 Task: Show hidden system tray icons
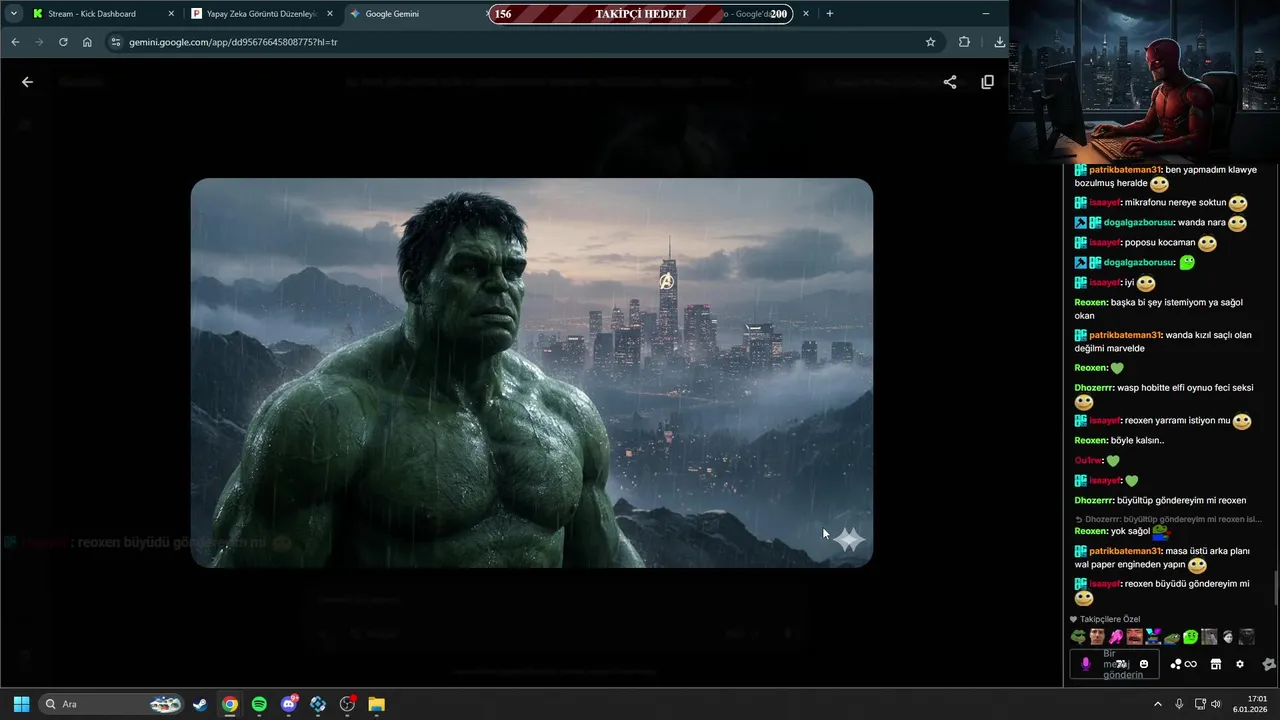pyautogui.click(x=1158, y=704)
